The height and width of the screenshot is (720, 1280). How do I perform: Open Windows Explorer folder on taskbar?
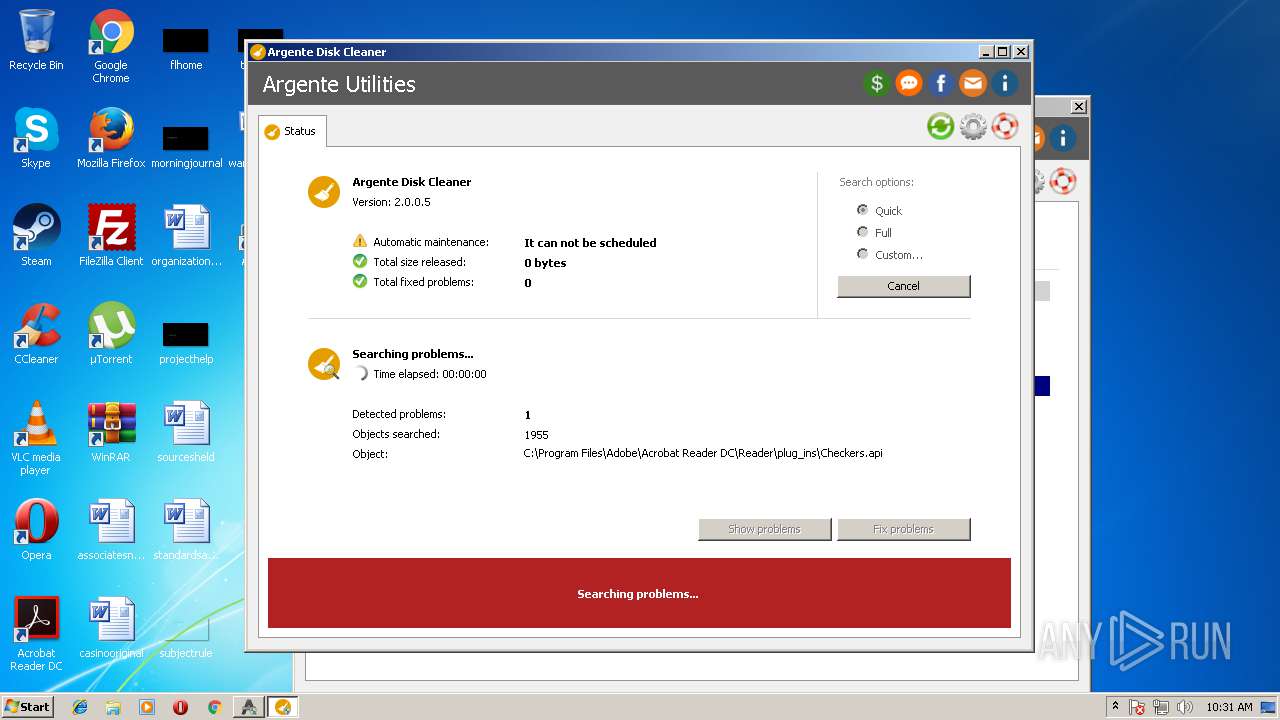pos(113,707)
